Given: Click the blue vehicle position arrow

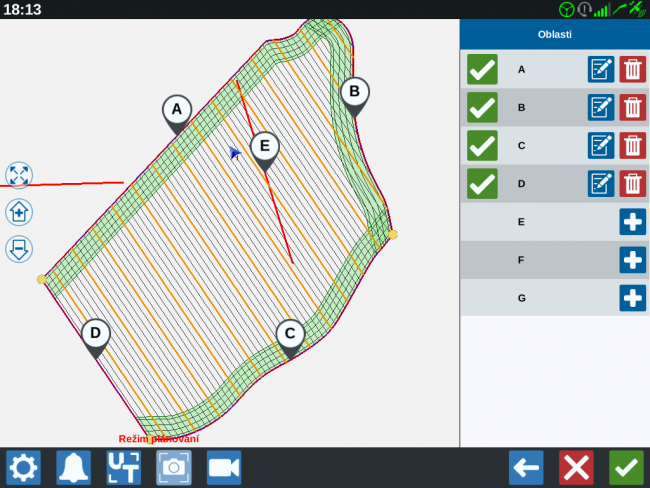Looking at the screenshot, I should (x=235, y=153).
